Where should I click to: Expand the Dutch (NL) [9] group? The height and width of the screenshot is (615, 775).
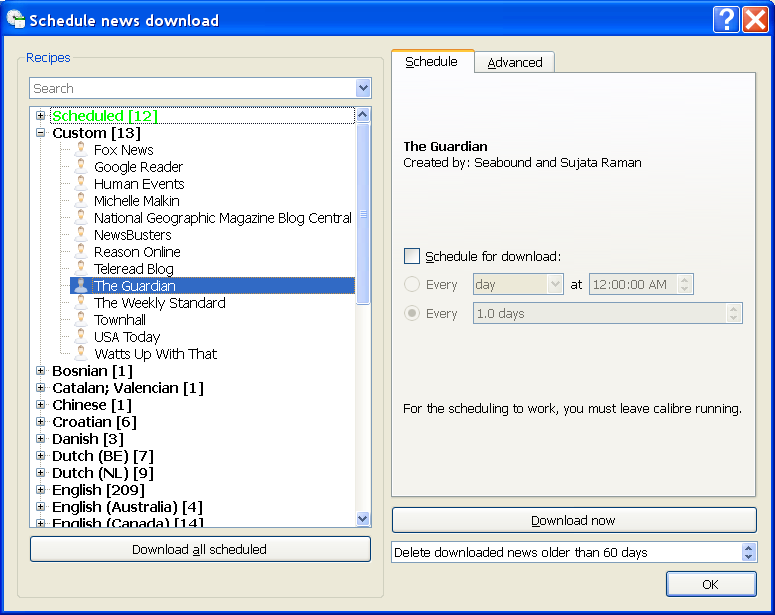41,472
